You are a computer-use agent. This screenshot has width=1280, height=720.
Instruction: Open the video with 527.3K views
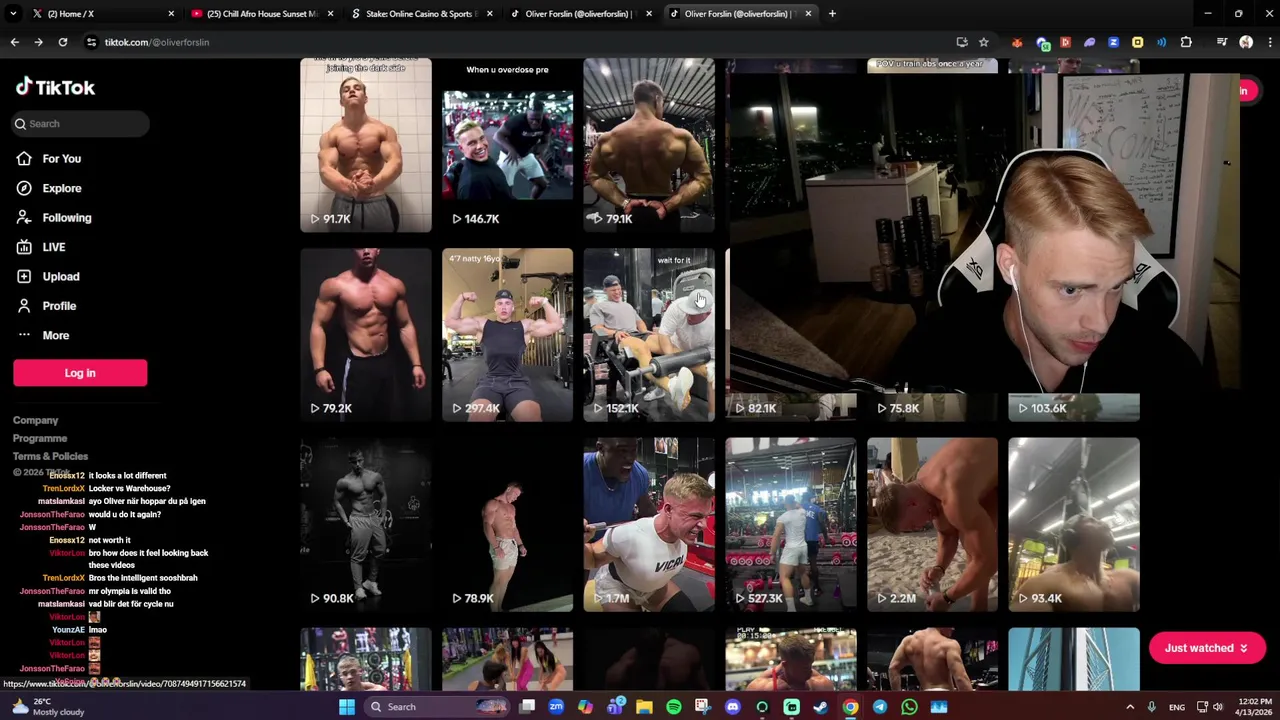(791, 525)
